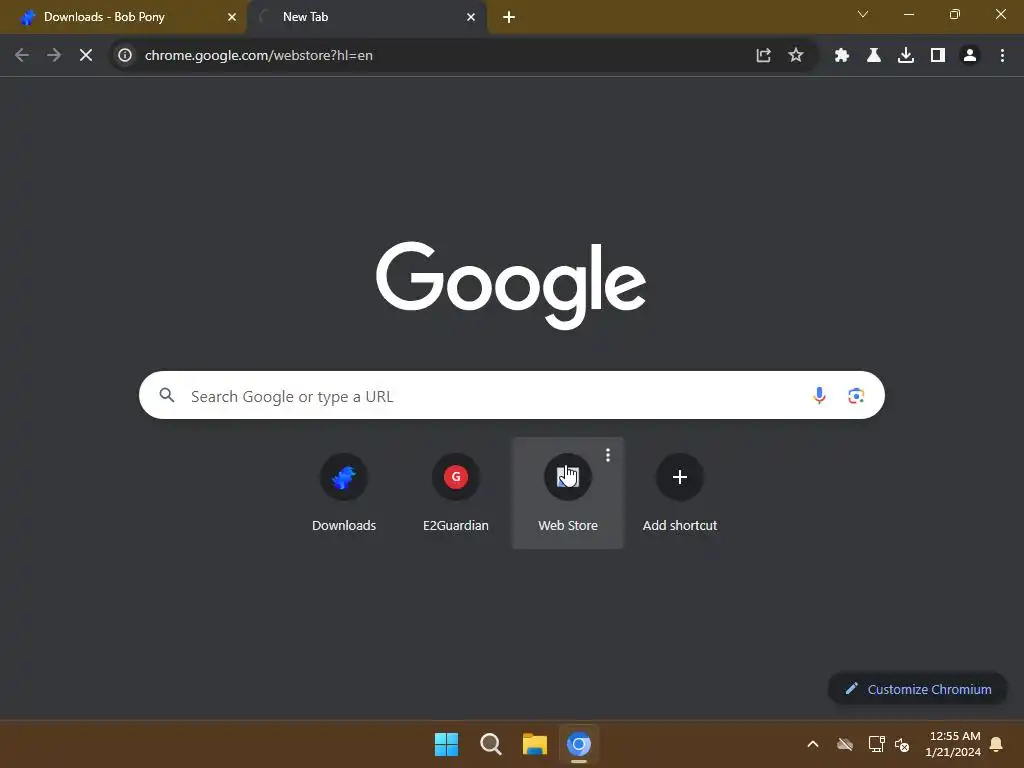Click the Chromium taskbar icon
Image resolution: width=1024 pixels, height=768 pixels.
pos(579,744)
